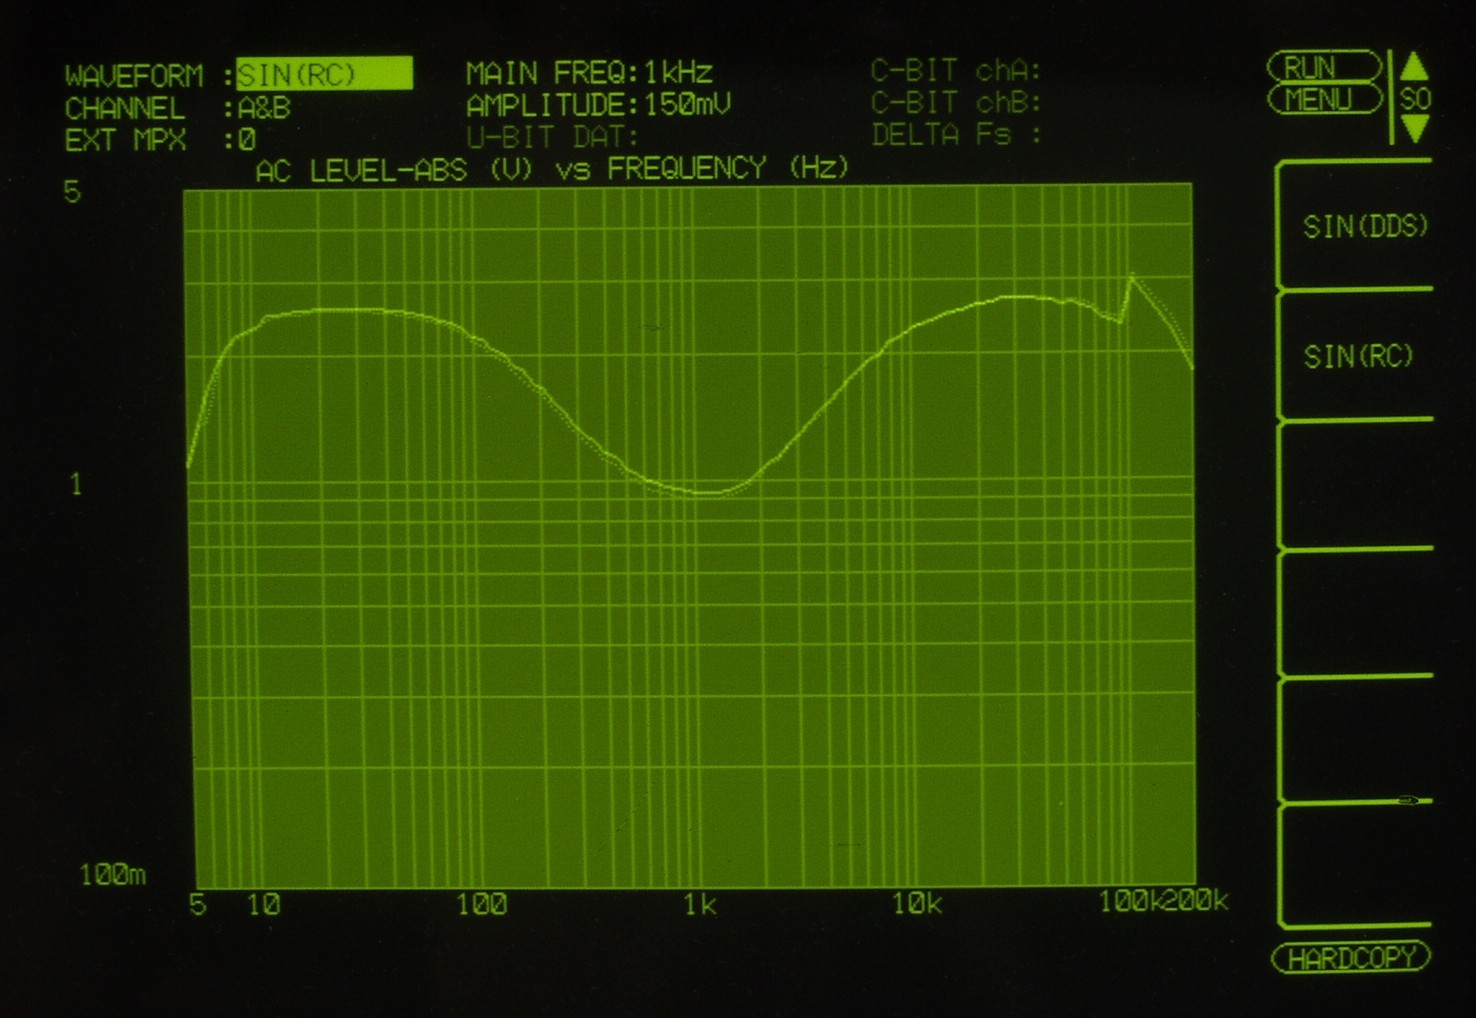The height and width of the screenshot is (1018, 1476).
Task: Click the AMPLITUDE 150mV field
Action: coord(598,105)
